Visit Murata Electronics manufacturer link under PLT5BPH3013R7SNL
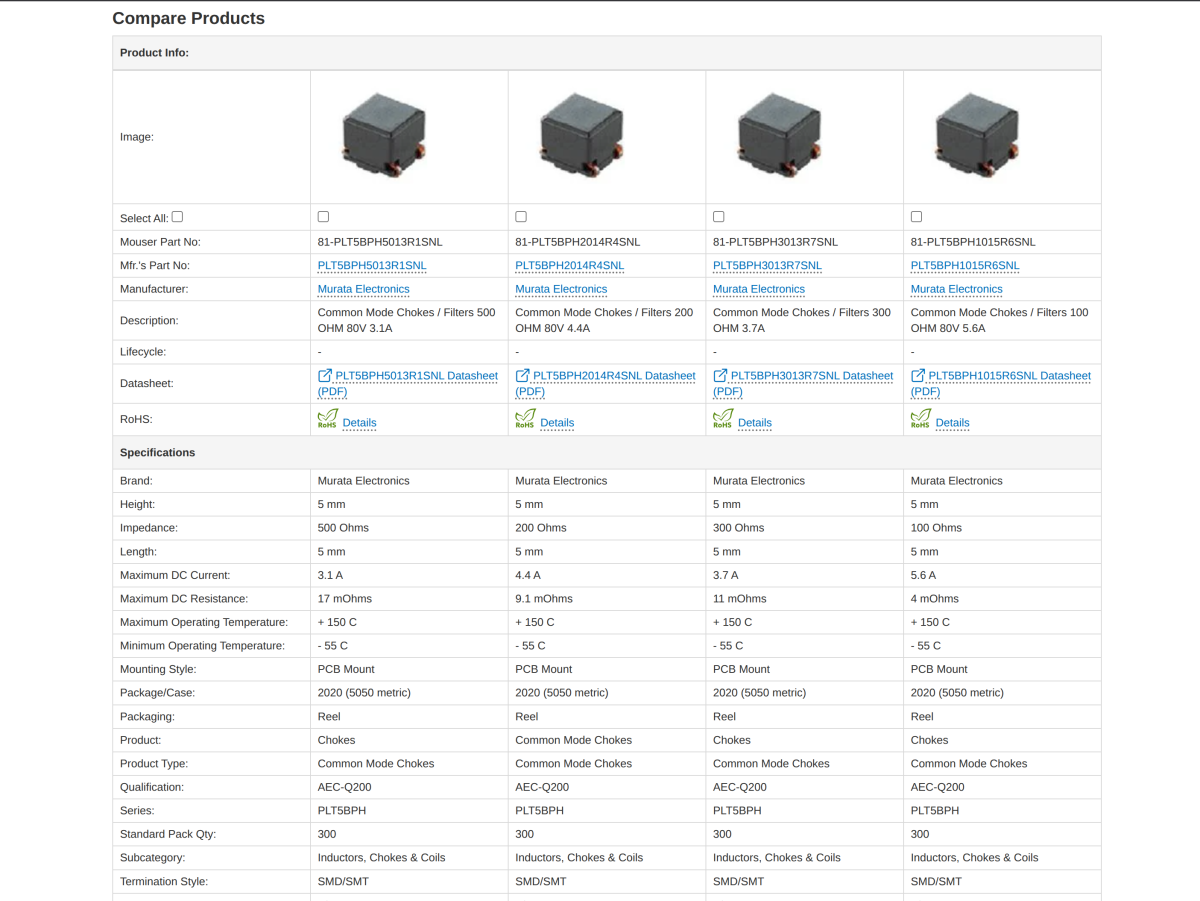This screenshot has height=901, width=1200. 759,289
